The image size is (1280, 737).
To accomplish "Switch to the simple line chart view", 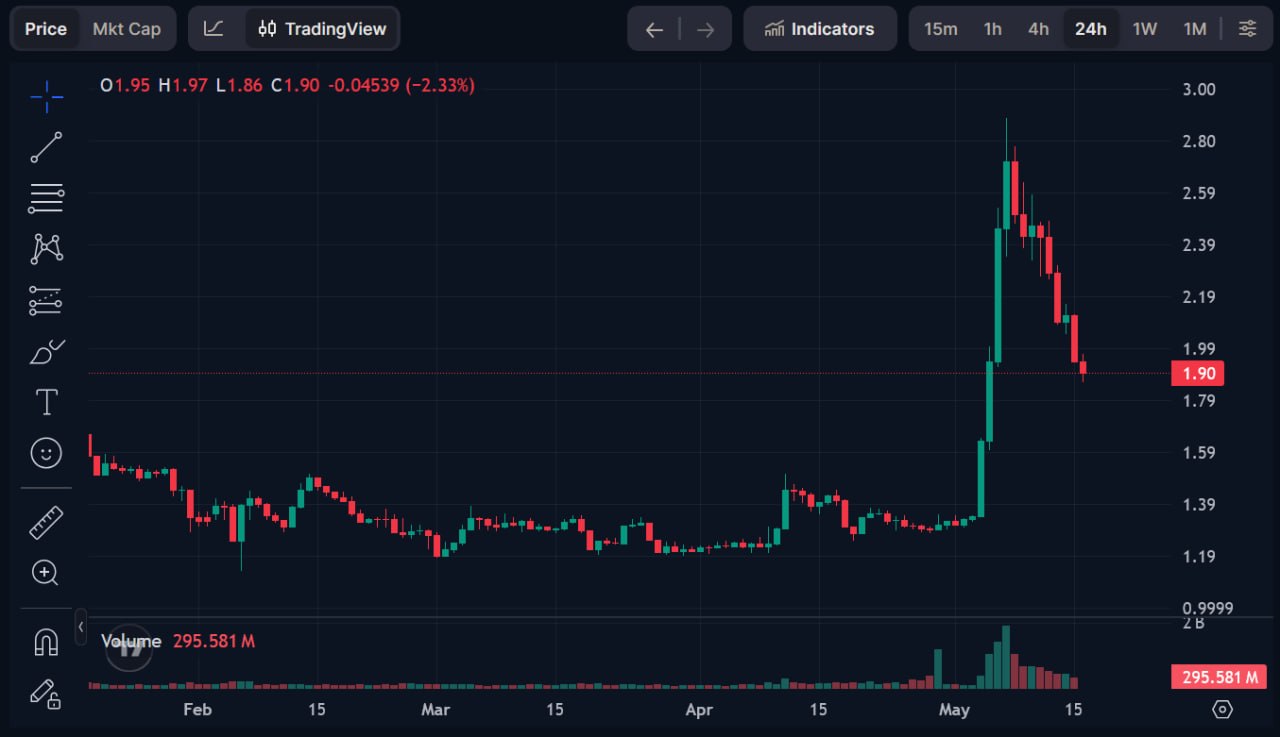I will coord(213,29).
